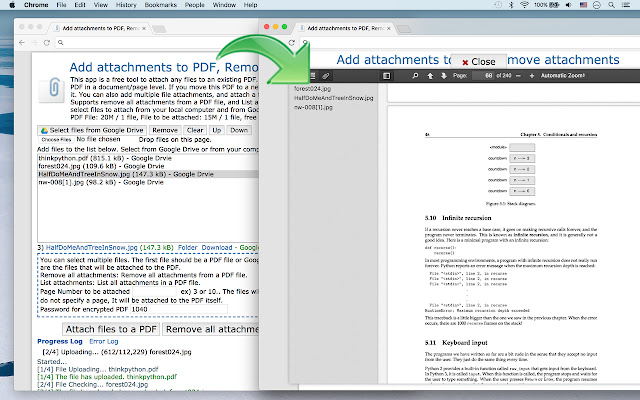Open the find magnifier in PDF viewer
Viewport: 640px width, 400px height.
point(415,76)
